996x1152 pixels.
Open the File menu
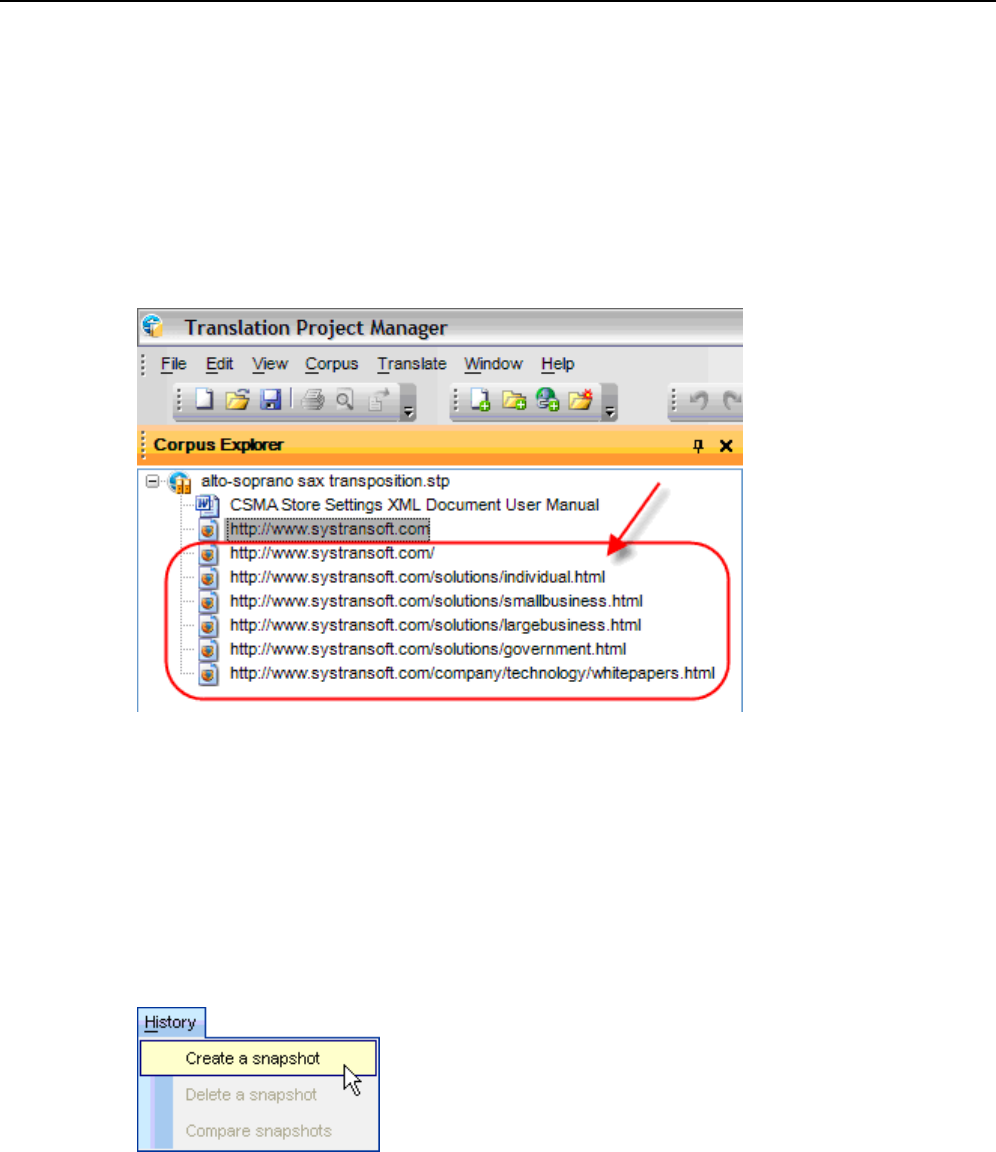tap(173, 364)
